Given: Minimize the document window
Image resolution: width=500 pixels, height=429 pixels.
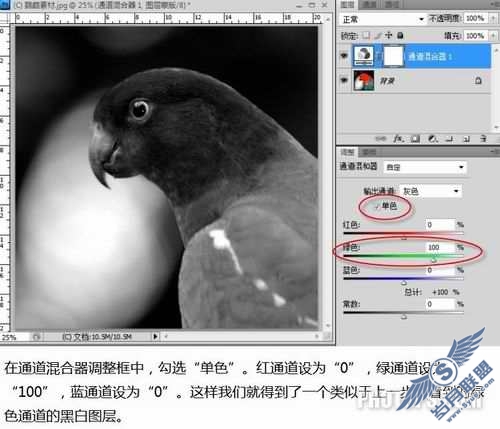Looking at the screenshot, I should coord(300,5).
